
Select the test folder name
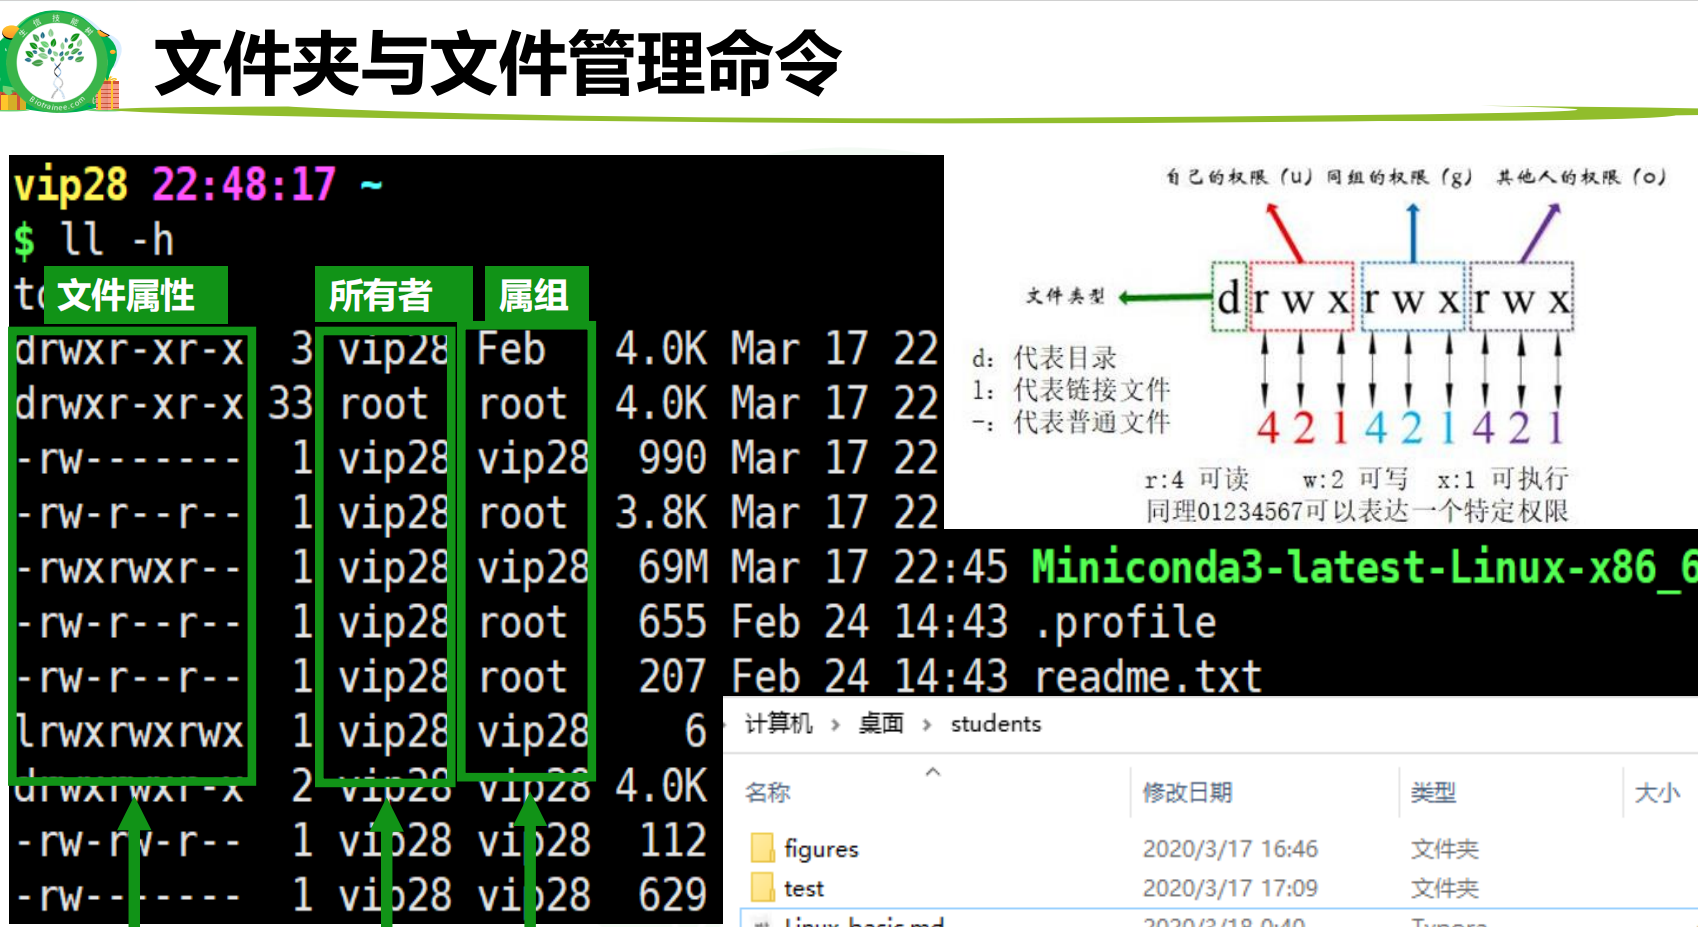[x=804, y=888]
